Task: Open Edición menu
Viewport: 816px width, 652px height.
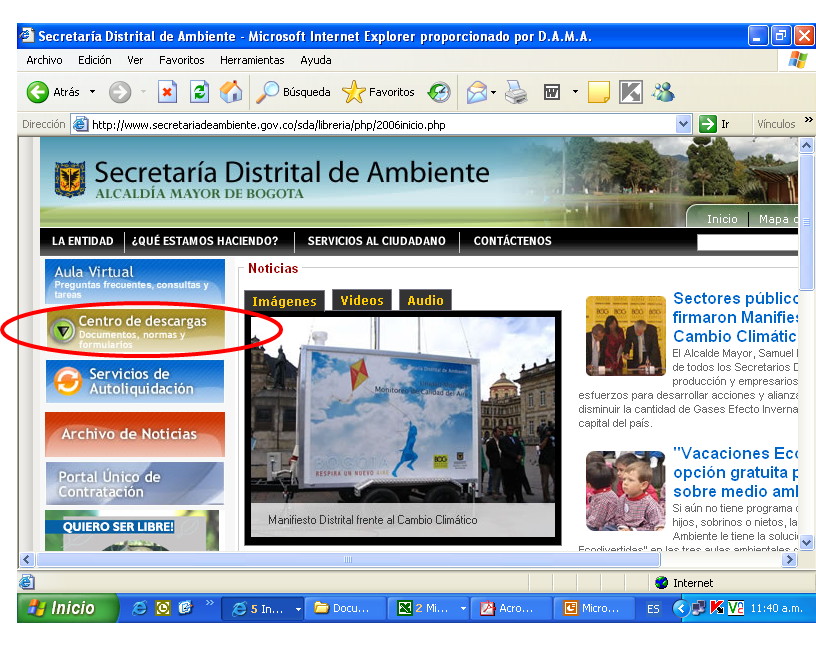Action: pos(95,60)
